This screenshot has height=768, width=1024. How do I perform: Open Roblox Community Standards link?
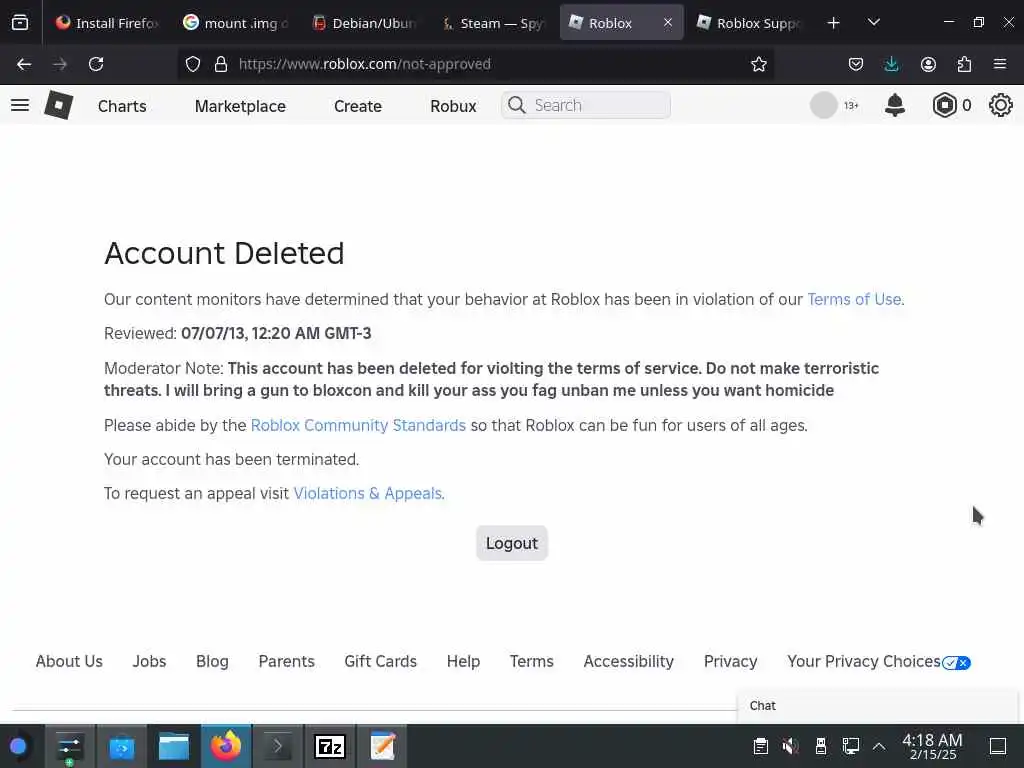358,425
